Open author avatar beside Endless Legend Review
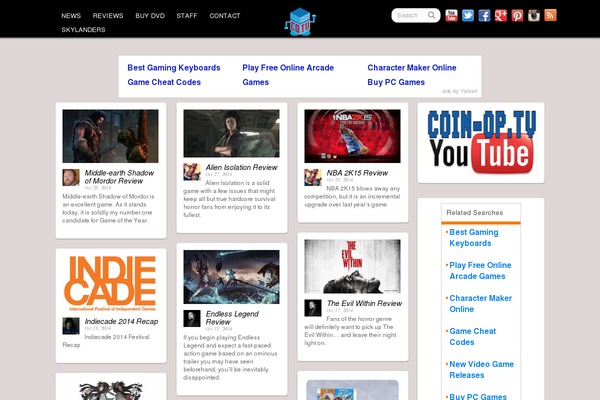The height and width of the screenshot is (400, 600). click(192, 318)
